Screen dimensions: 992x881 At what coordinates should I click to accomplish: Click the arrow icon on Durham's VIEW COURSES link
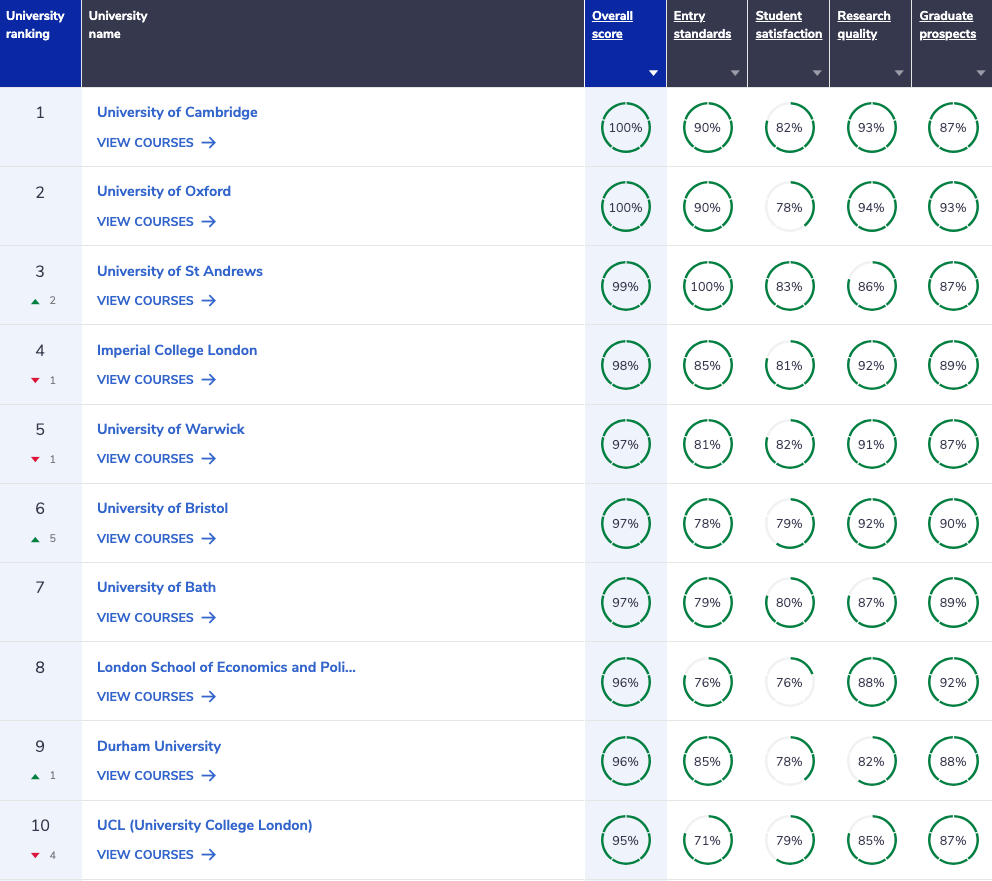[210, 775]
